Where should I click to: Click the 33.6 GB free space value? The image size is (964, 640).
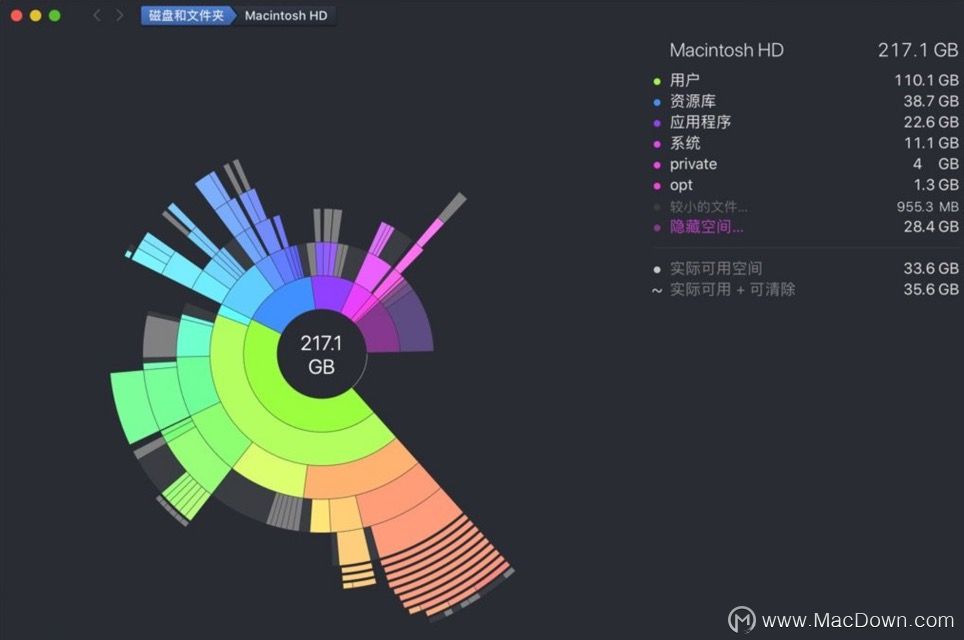pos(931,268)
